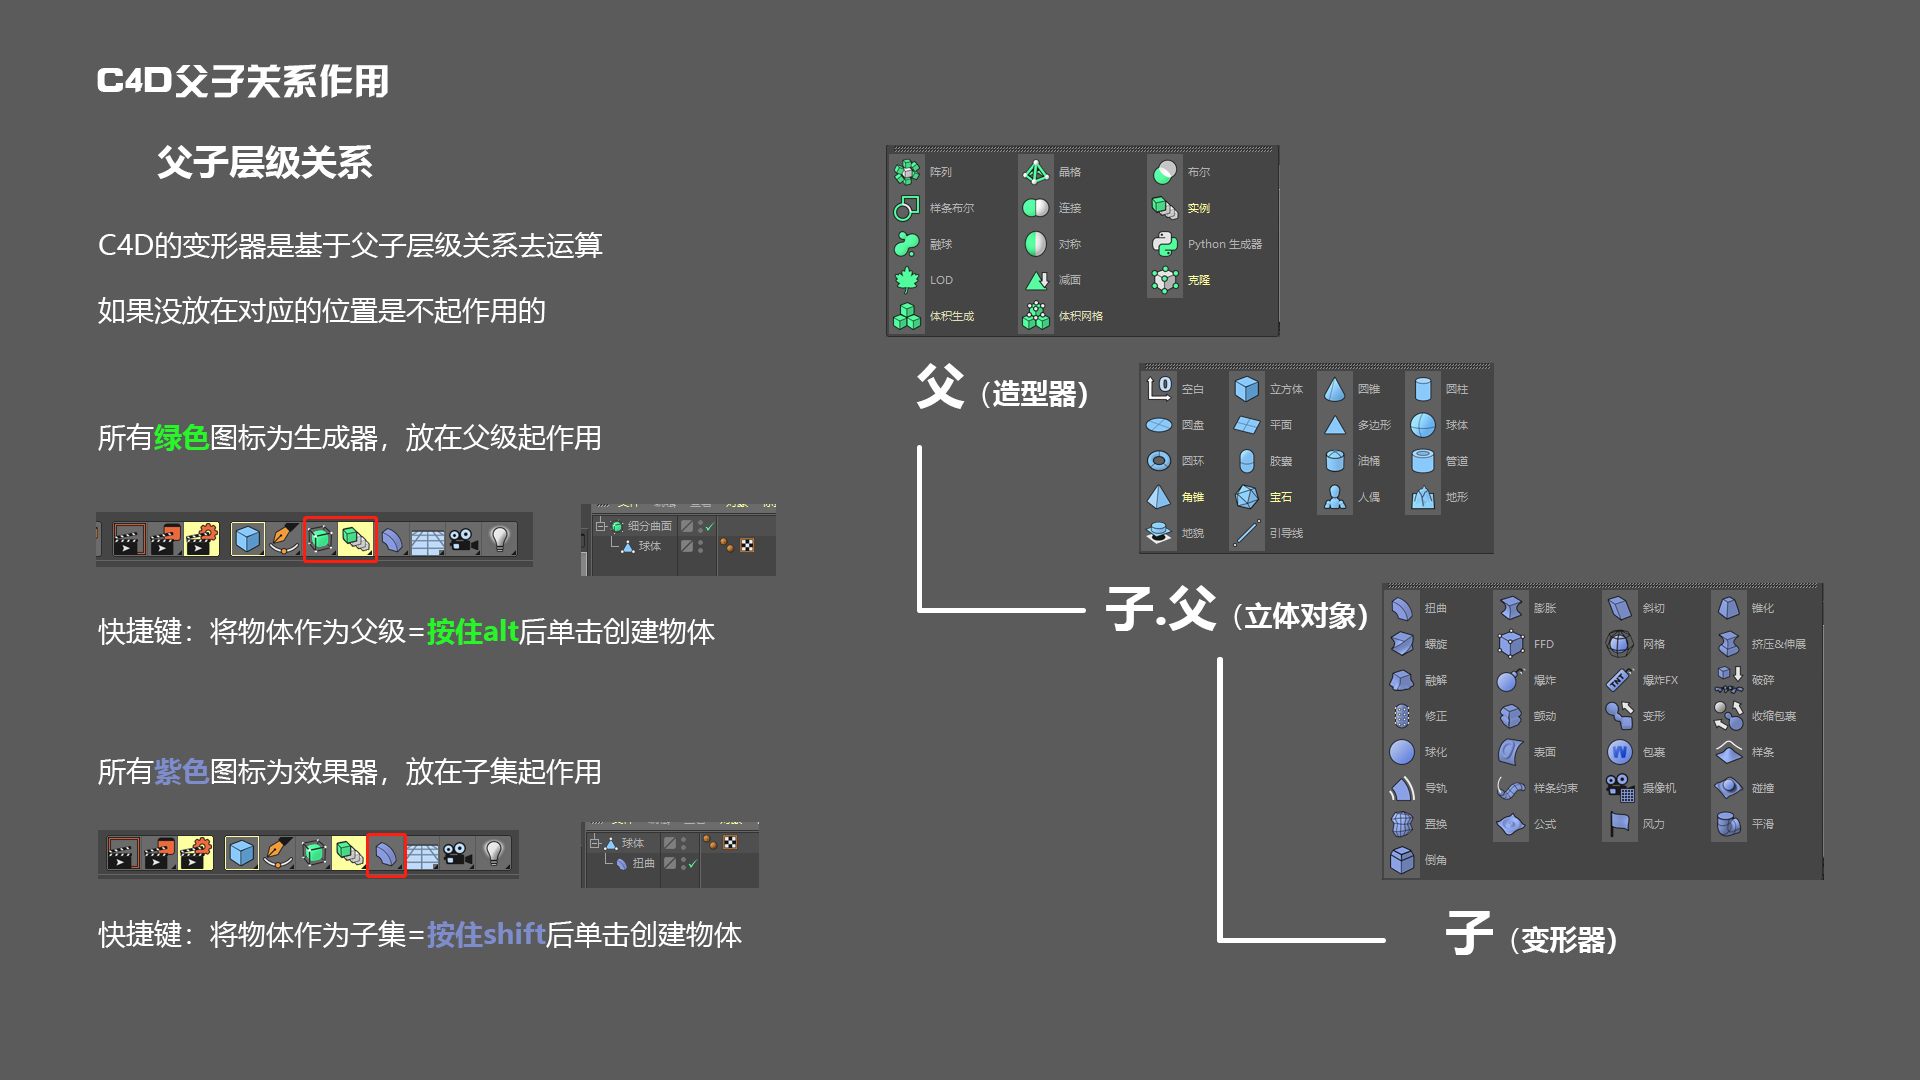Collapse the 球体 node containing 扭曲
This screenshot has height=1080, width=1920.
click(x=594, y=843)
